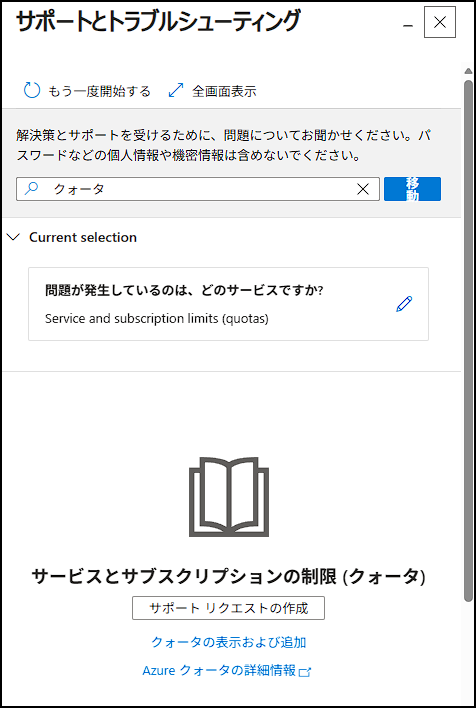Click the 移動 button
This screenshot has width=476, height=708.
click(x=412, y=189)
